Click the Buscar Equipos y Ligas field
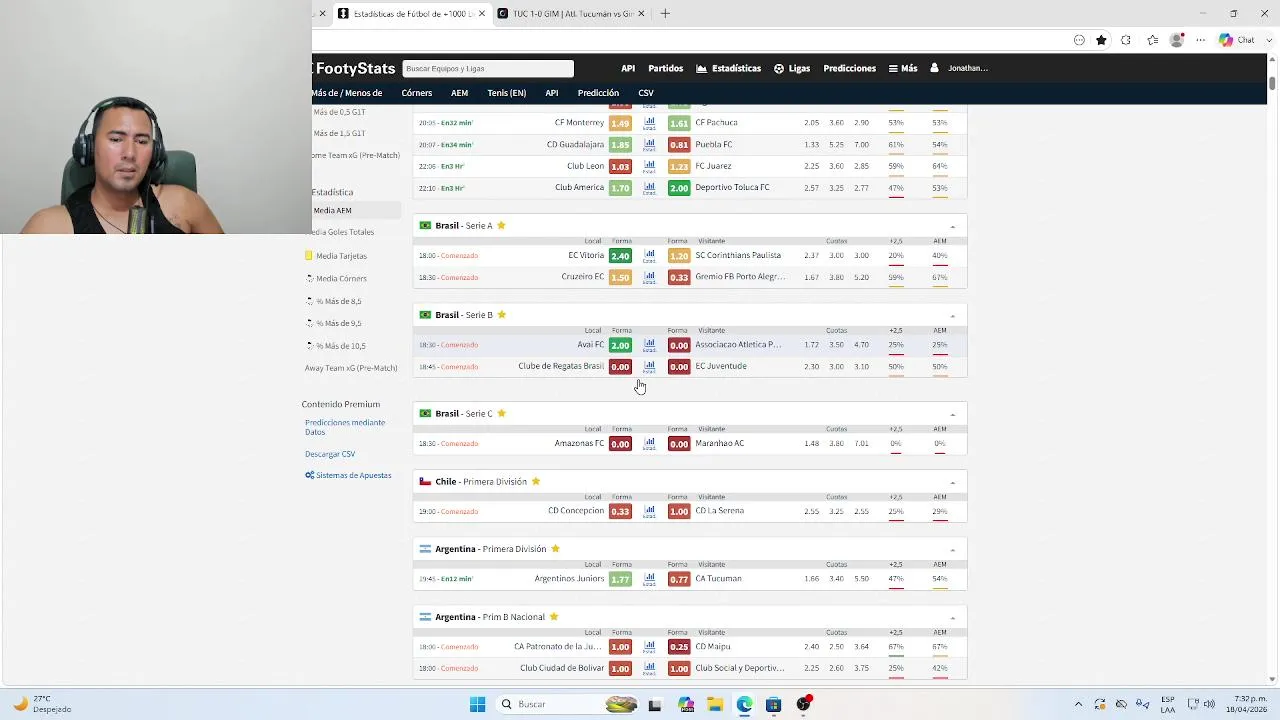Viewport: 1280px width, 720px height. pos(488,68)
